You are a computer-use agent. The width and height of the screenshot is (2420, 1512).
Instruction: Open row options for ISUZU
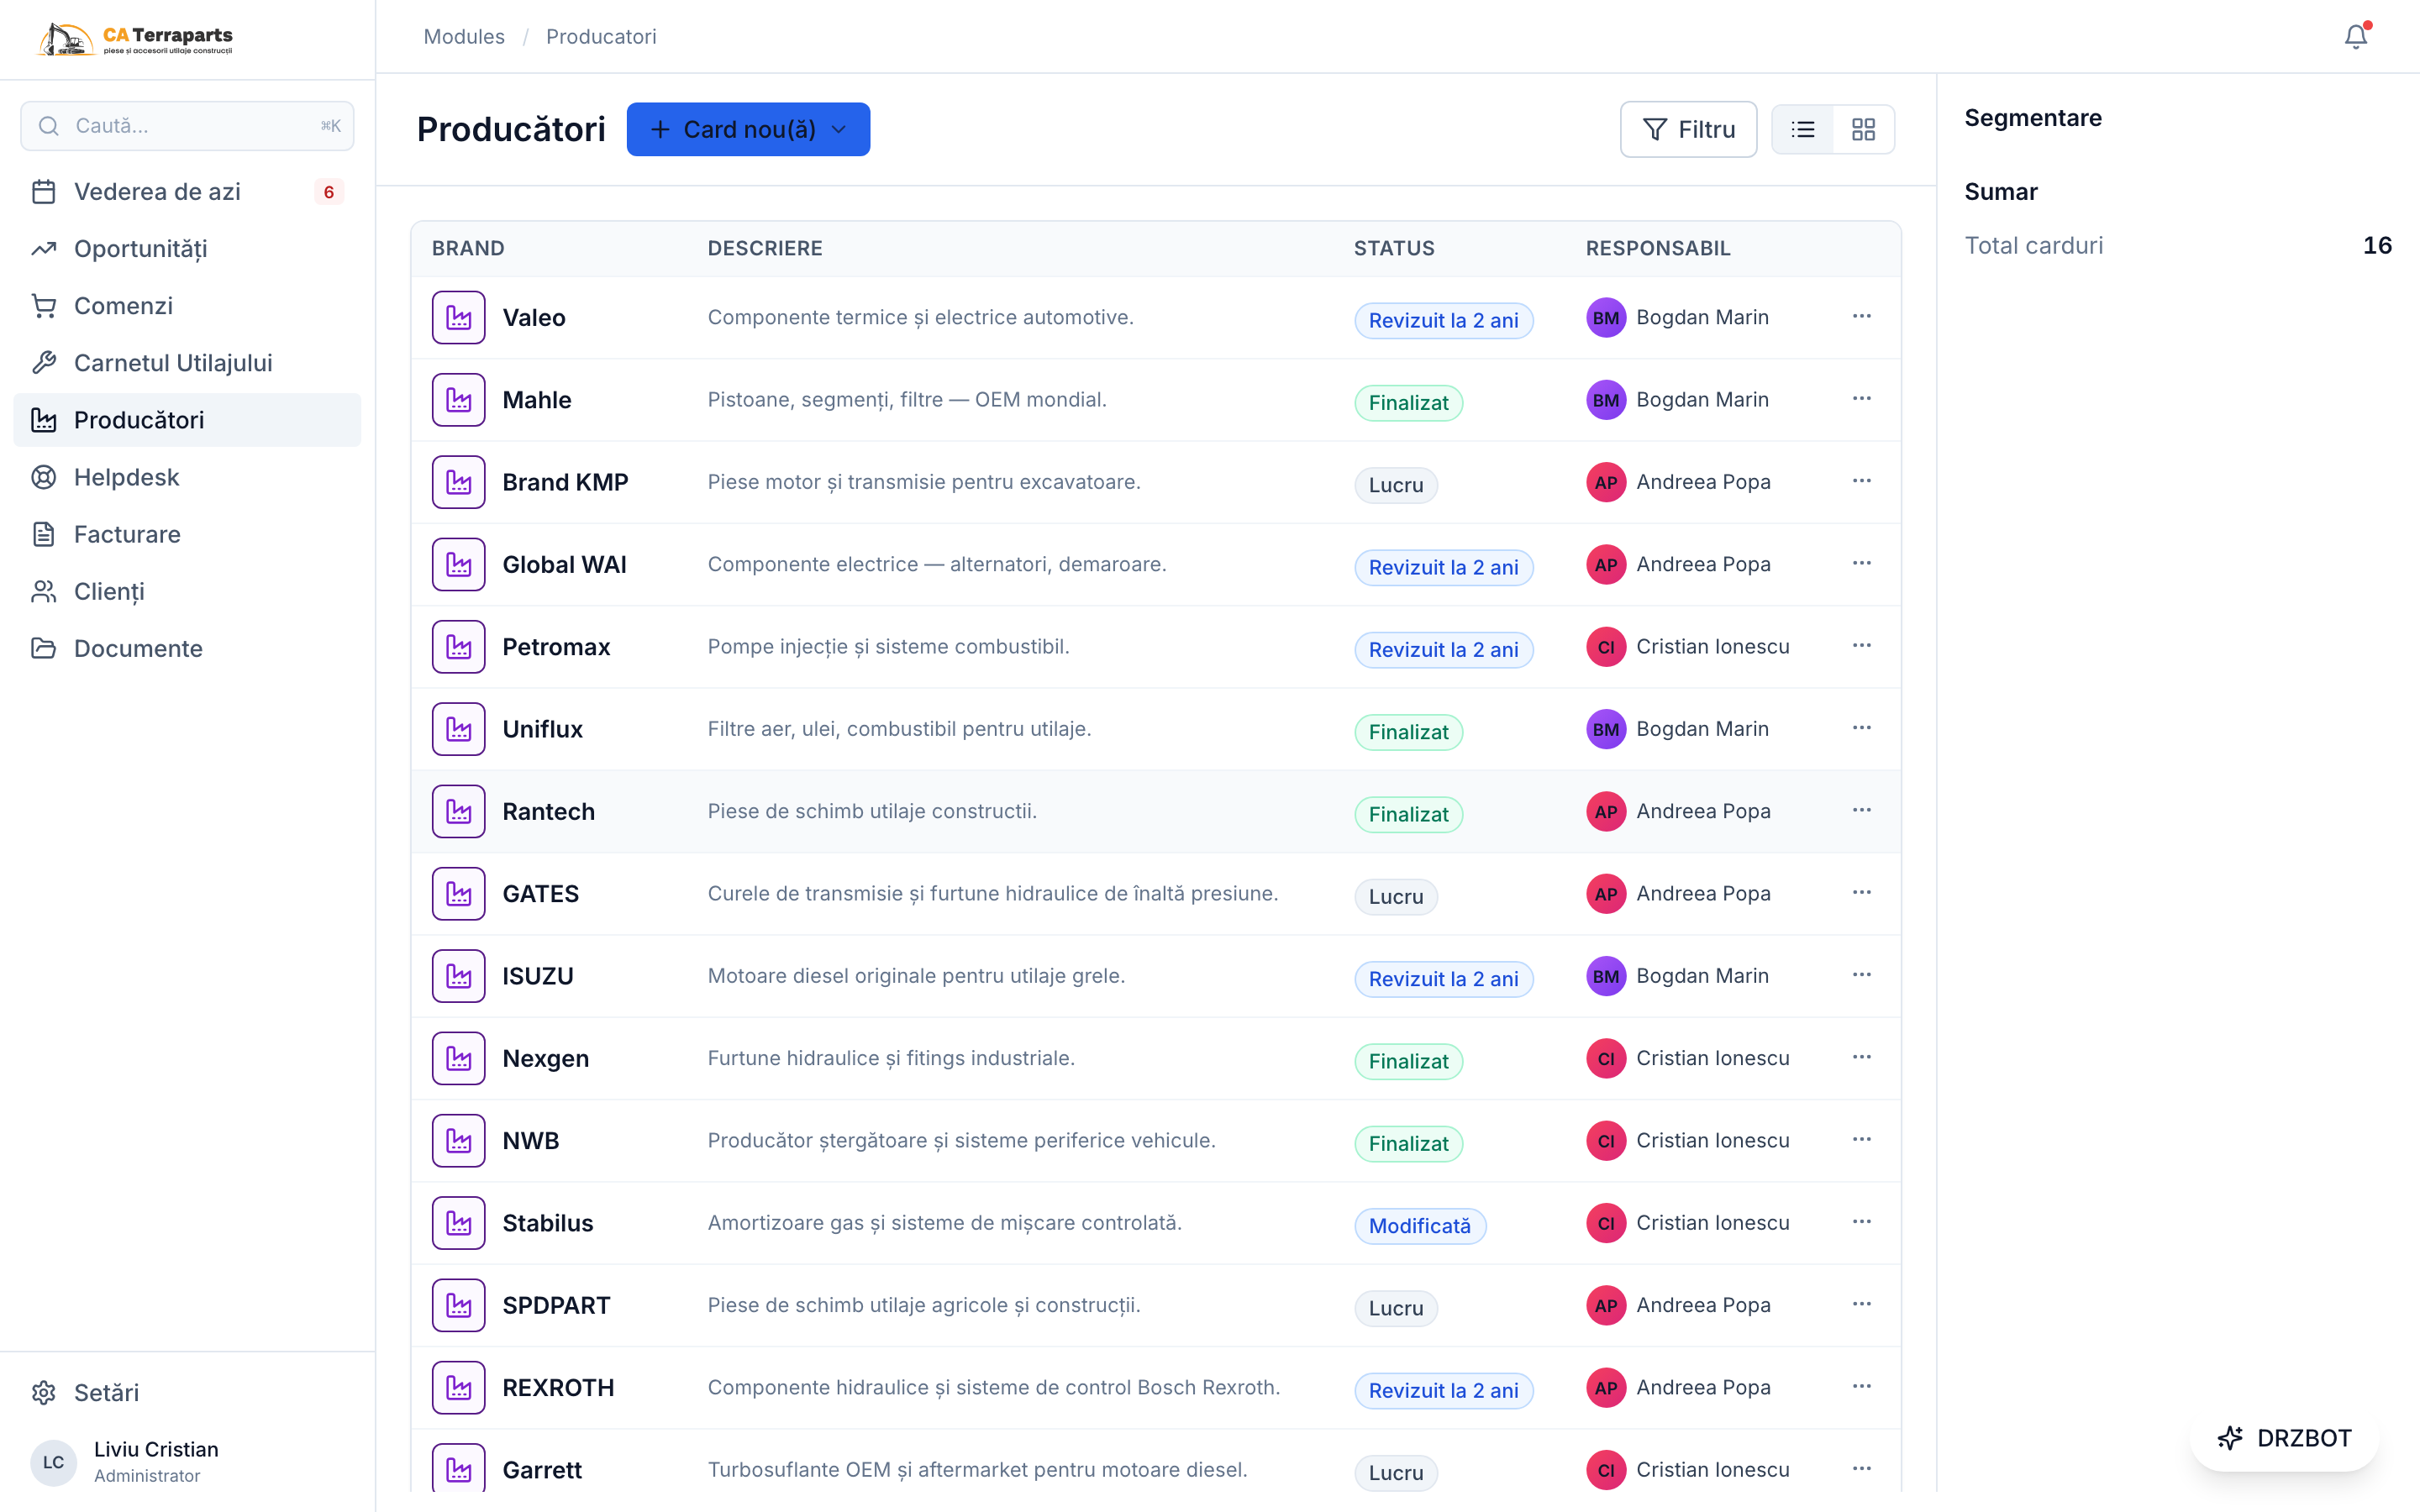pyautogui.click(x=1861, y=975)
